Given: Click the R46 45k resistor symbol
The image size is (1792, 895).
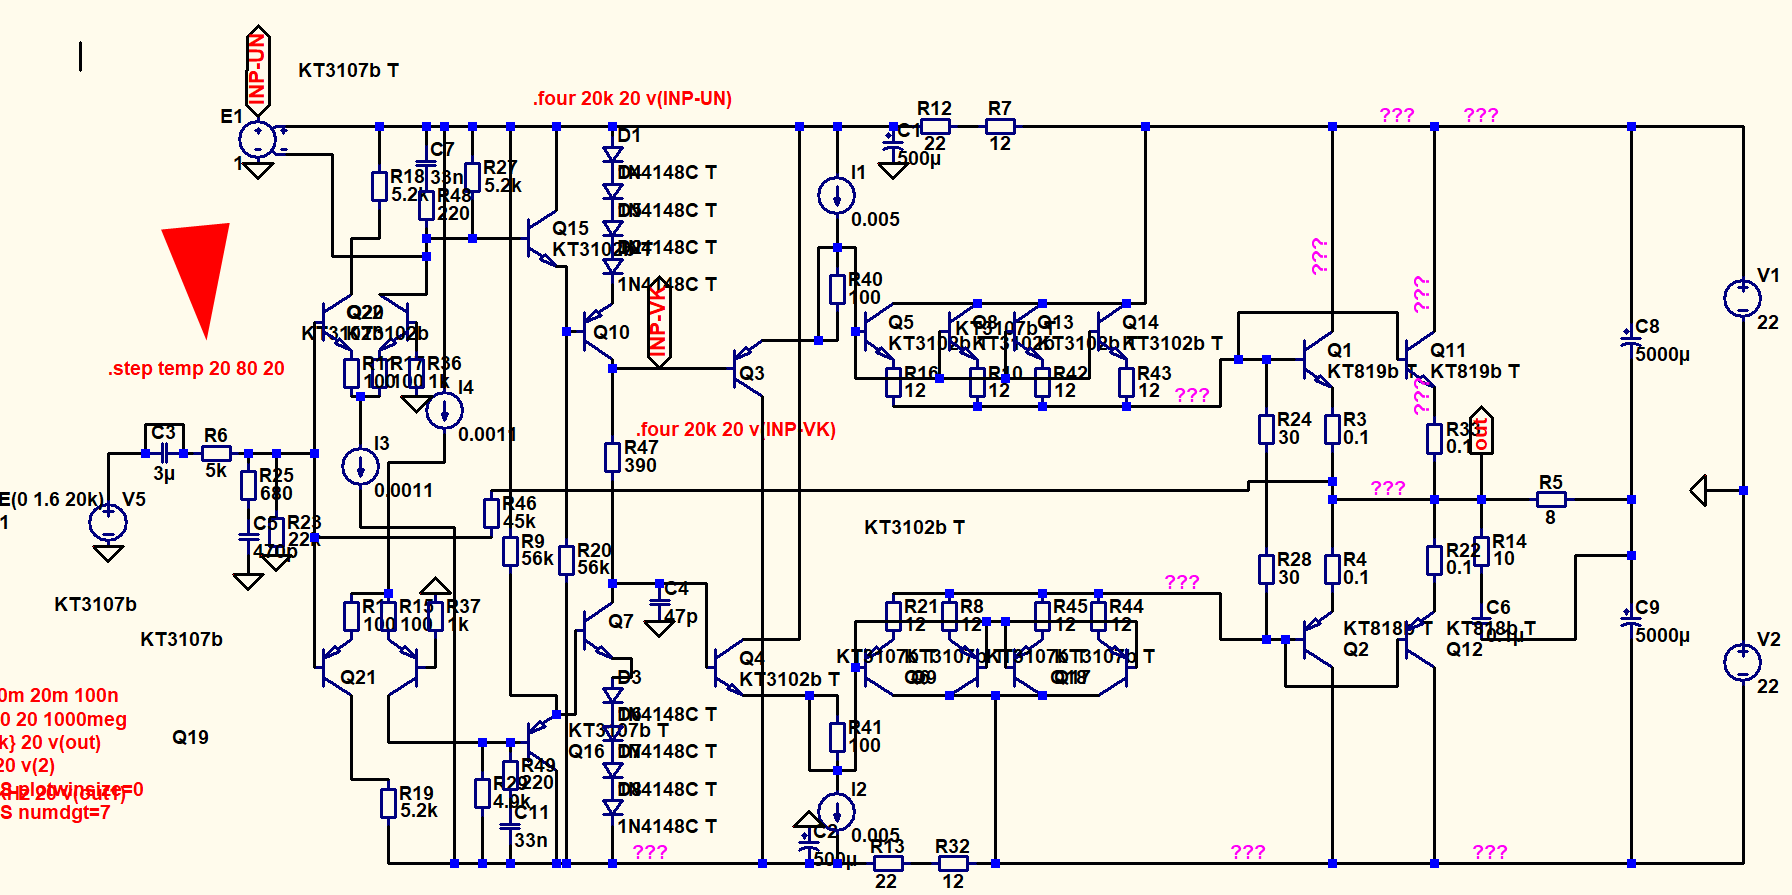Looking at the screenshot, I should pyautogui.click(x=491, y=513).
